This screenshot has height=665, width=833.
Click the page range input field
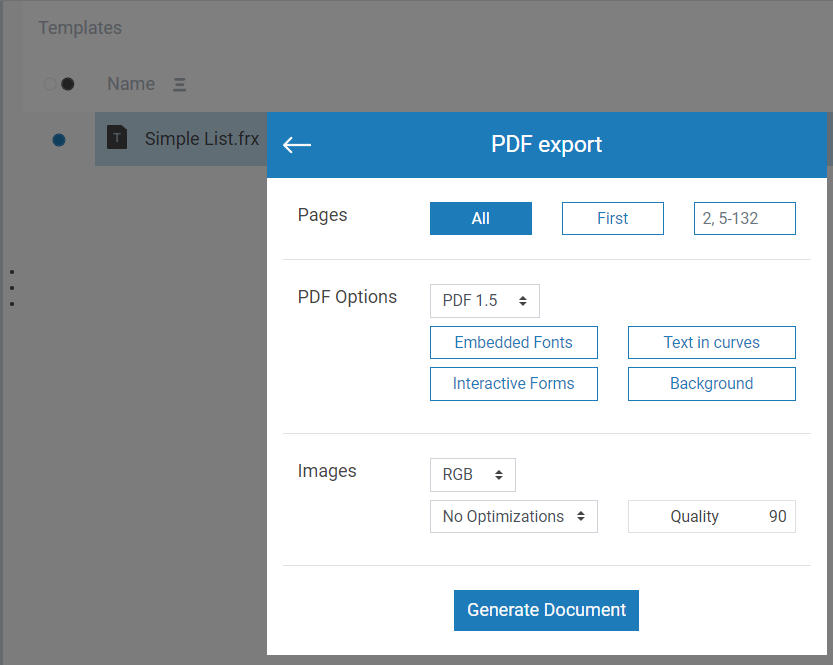pos(744,219)
